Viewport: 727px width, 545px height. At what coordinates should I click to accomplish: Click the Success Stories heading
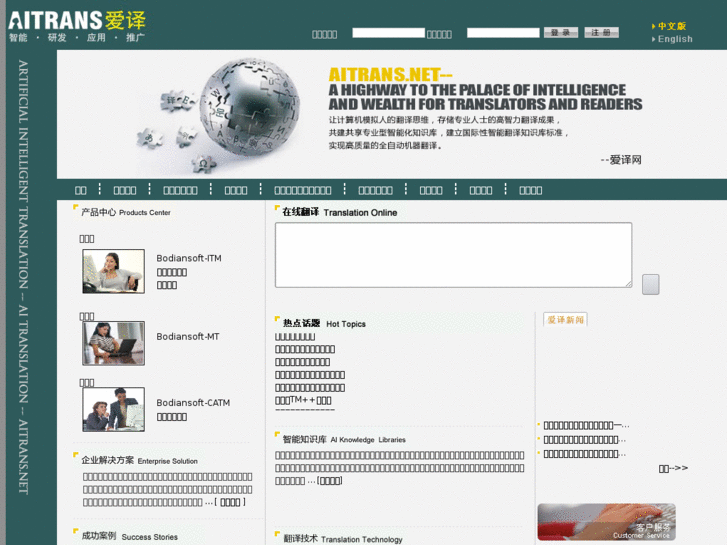pyautogui.click(x=129, y=536)
